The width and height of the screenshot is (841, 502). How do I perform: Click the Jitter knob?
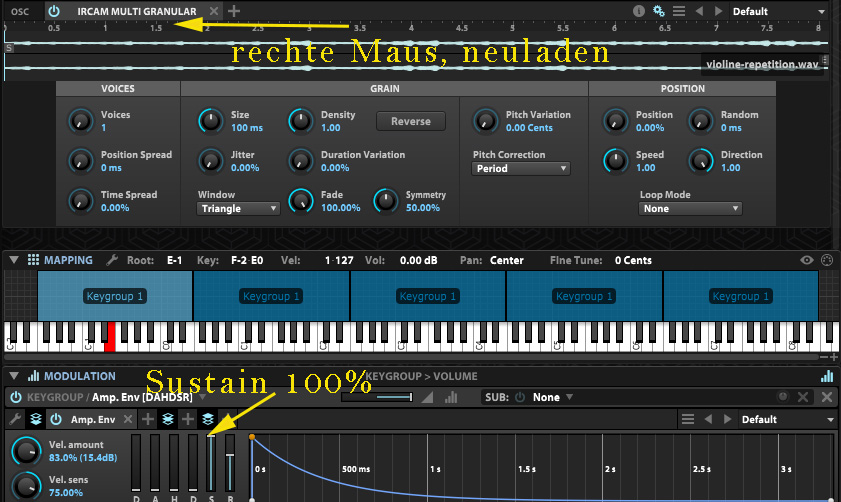[210, 161]
